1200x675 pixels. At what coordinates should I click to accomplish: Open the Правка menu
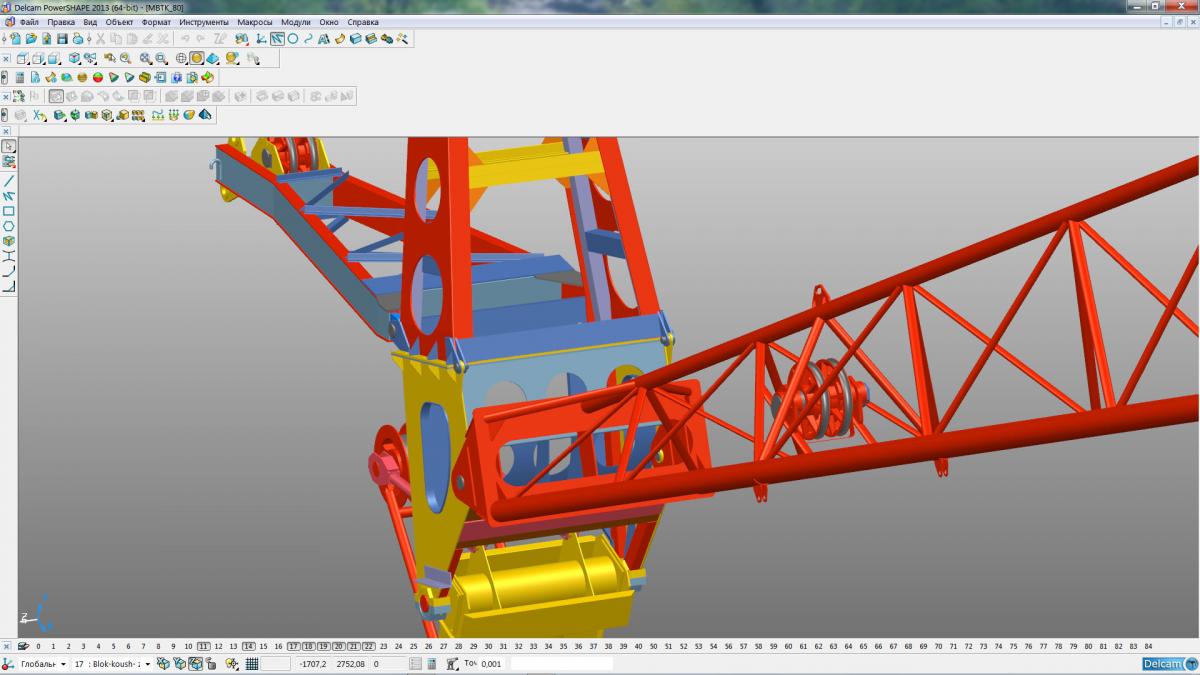pyautogui.click(x=61, y=21)
